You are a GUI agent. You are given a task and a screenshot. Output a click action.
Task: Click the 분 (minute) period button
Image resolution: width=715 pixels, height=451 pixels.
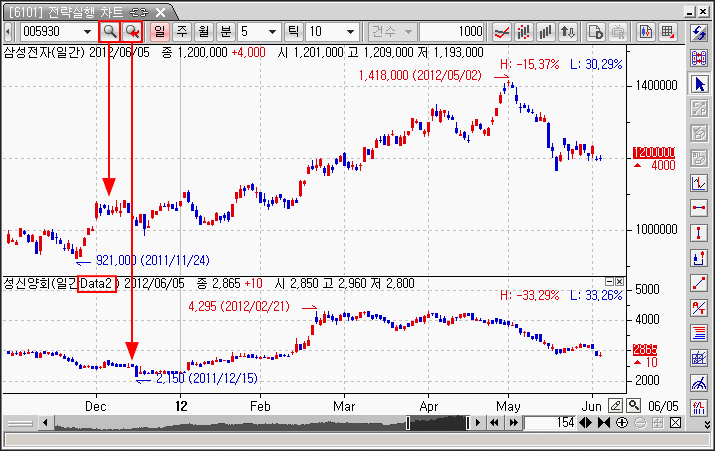coord(226,31)
